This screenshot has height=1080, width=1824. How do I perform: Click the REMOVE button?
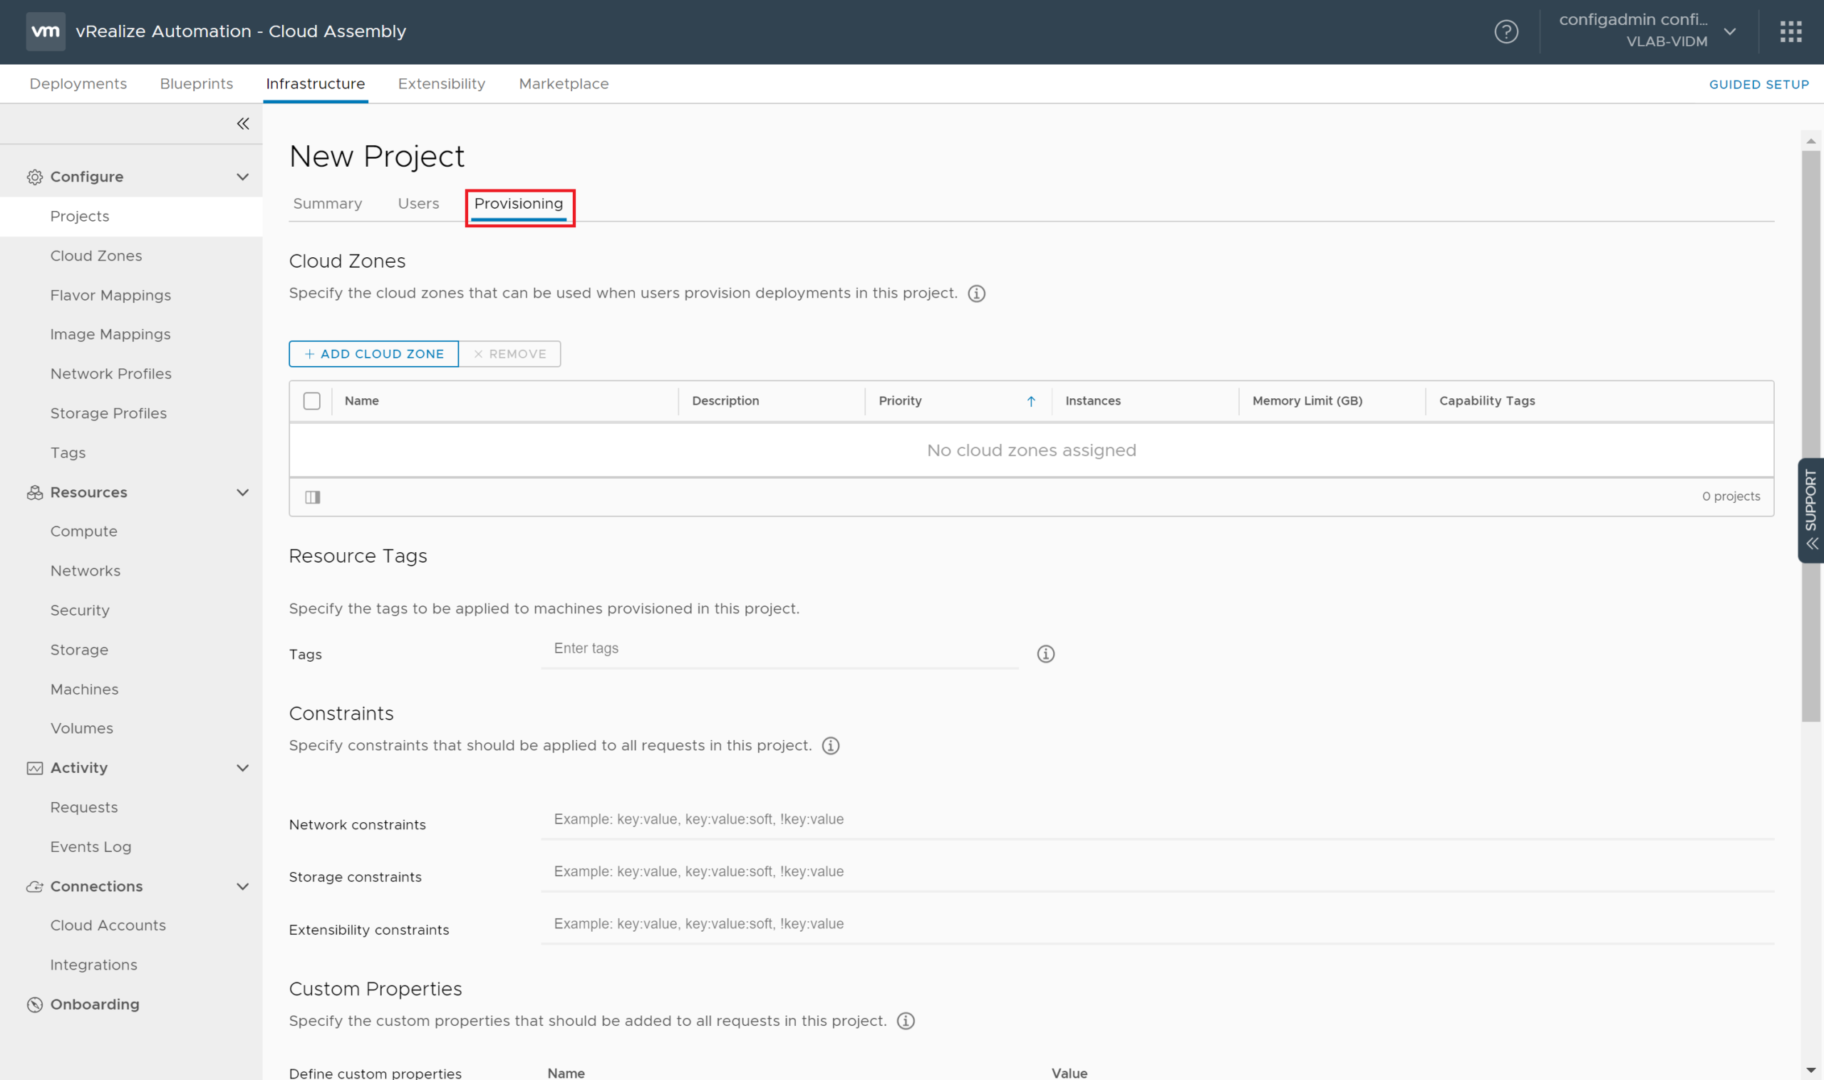pyautogui.click(x=510, y=354)
